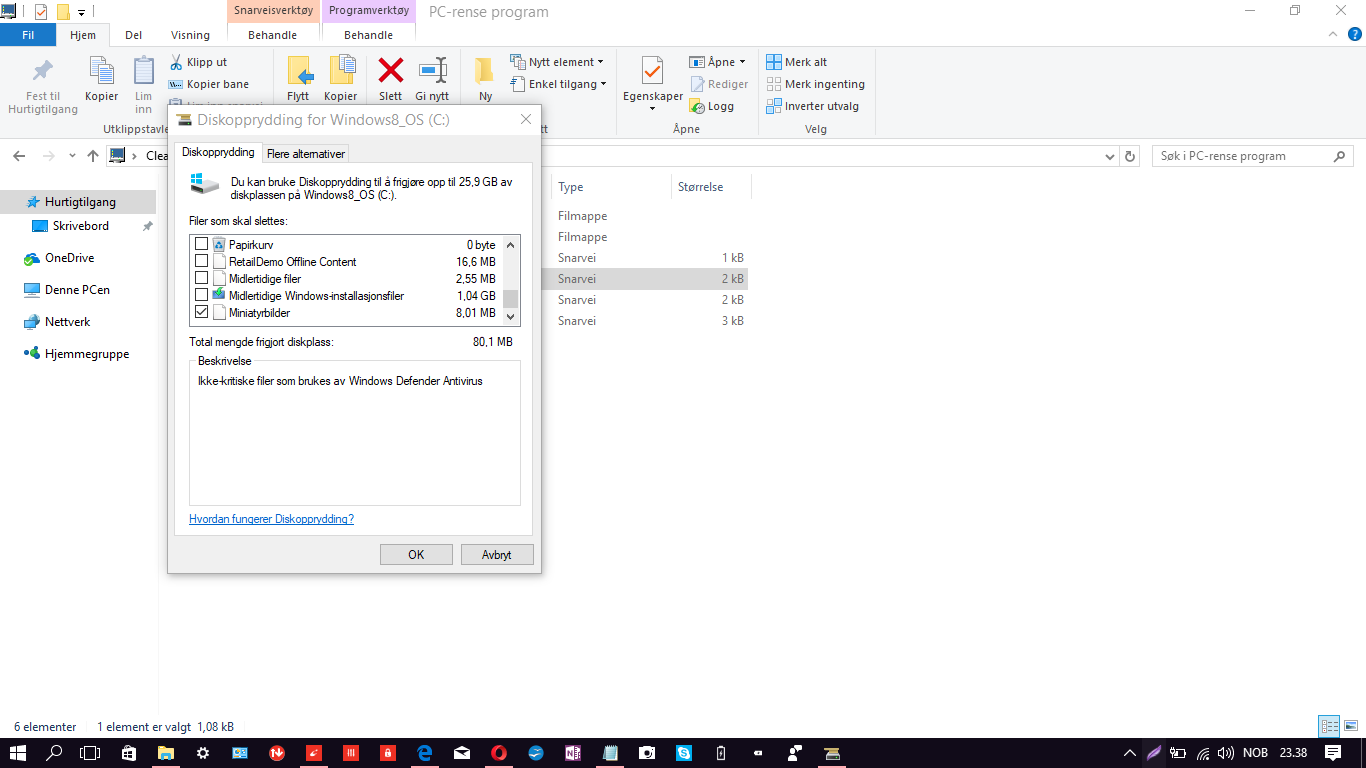The width and height of the screenshot is (1366, 768).
Task: Open the Fil menu tab
Action: pyautogui.click(x=28, y=35)
